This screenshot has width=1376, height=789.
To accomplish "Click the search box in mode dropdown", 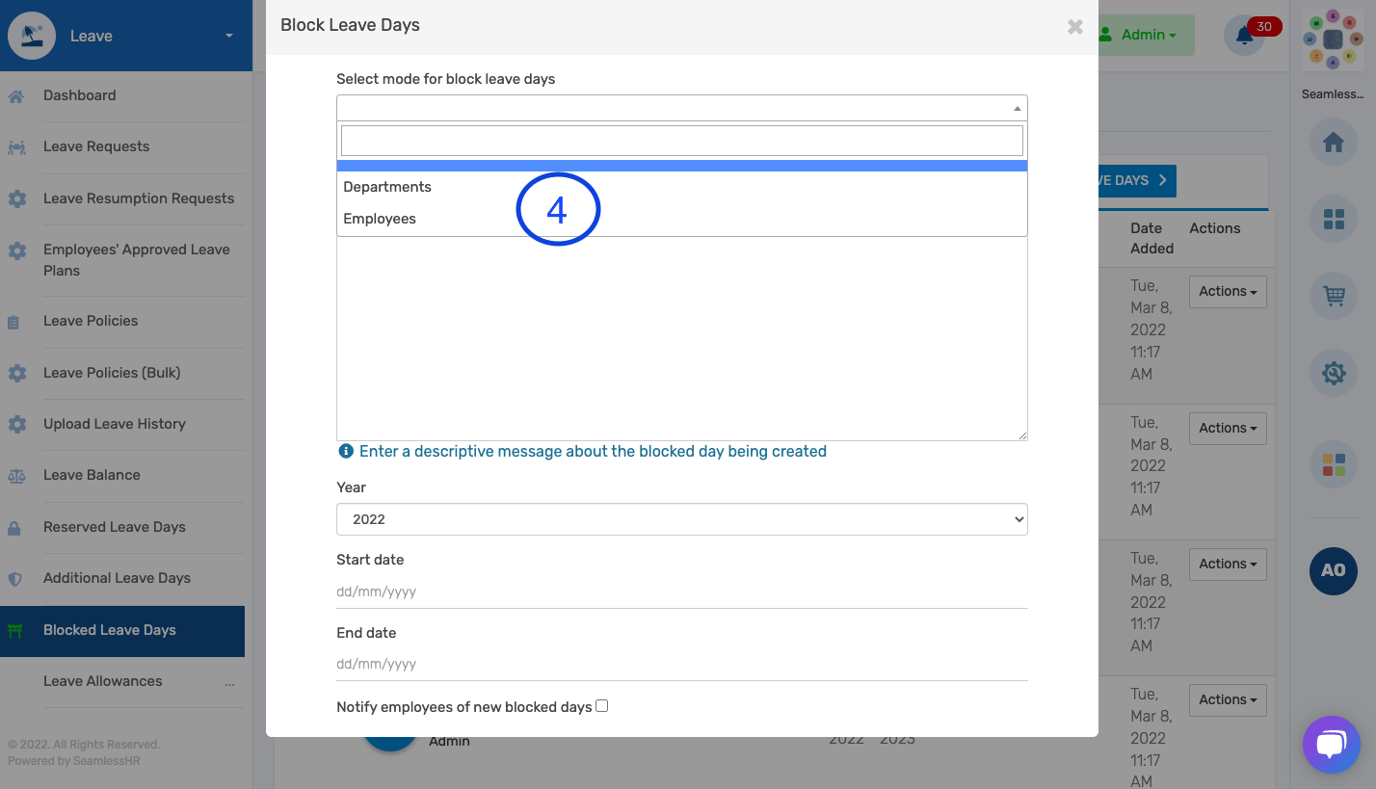I will click(x=681, y=140).
